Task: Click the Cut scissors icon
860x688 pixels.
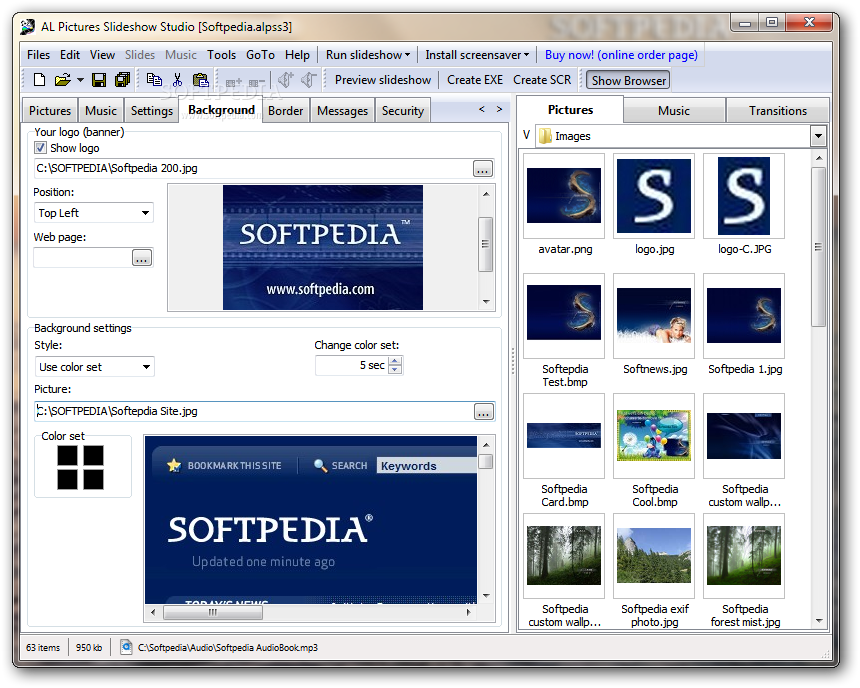Action: click(x=177, y=80)
